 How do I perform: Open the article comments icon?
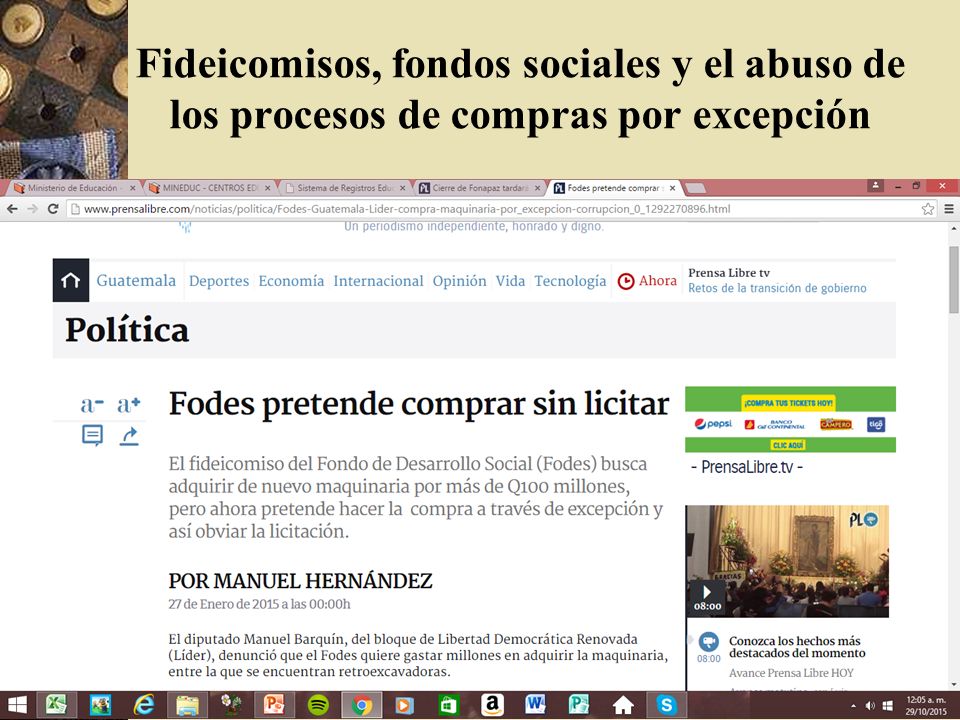click(x=92, y=436)
